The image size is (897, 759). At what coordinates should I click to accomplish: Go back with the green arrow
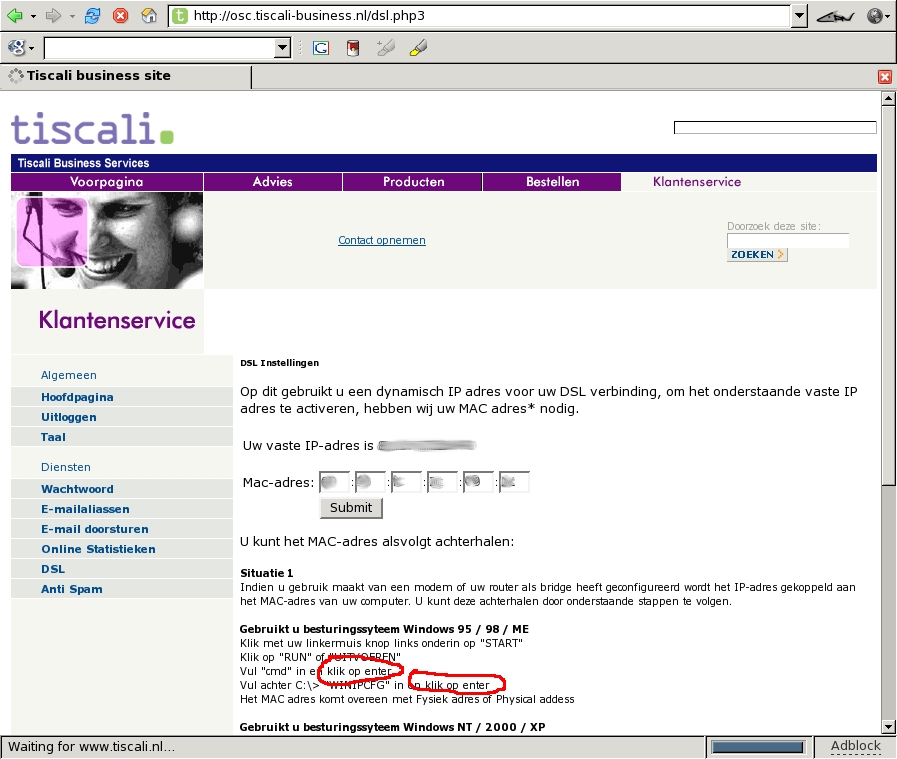tap(14, 15)
